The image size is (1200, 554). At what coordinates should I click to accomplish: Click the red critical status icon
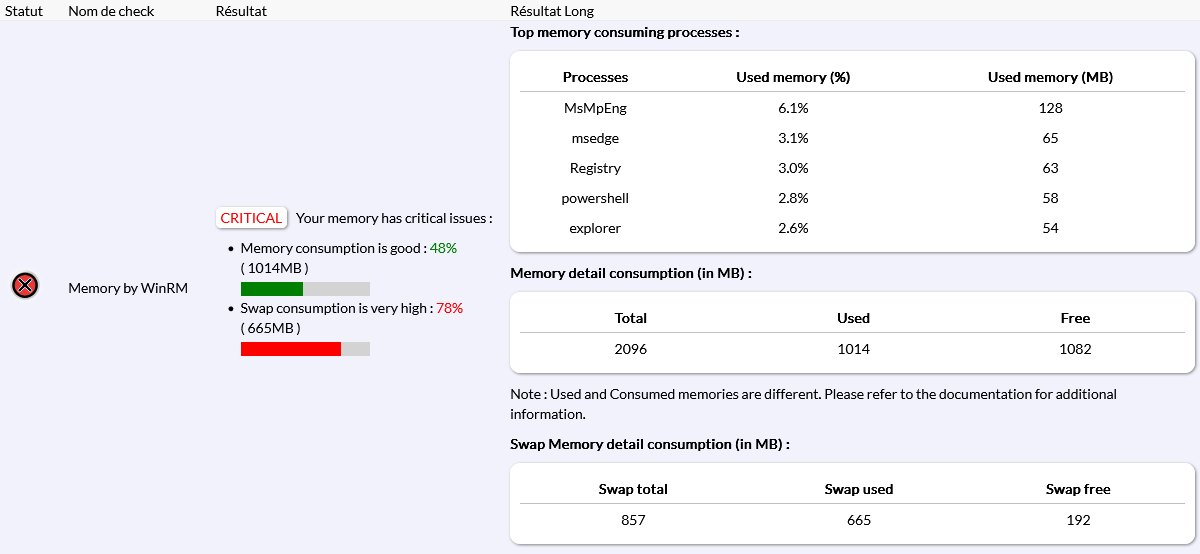[x=25, y=286]
